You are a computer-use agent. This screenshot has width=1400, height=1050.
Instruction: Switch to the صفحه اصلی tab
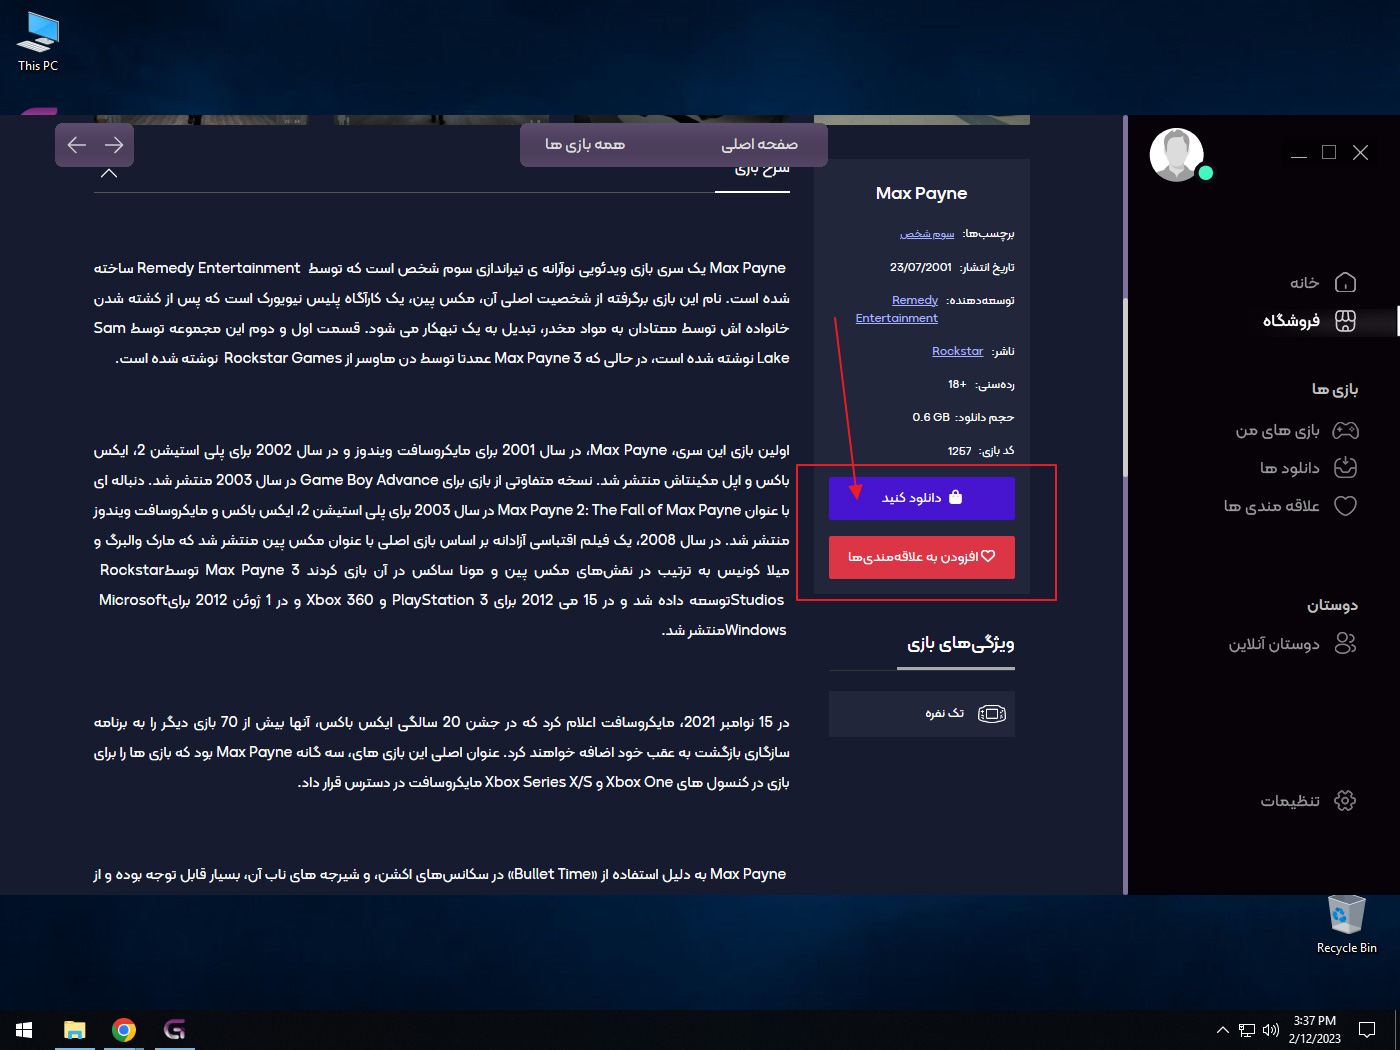click(759, 145)
